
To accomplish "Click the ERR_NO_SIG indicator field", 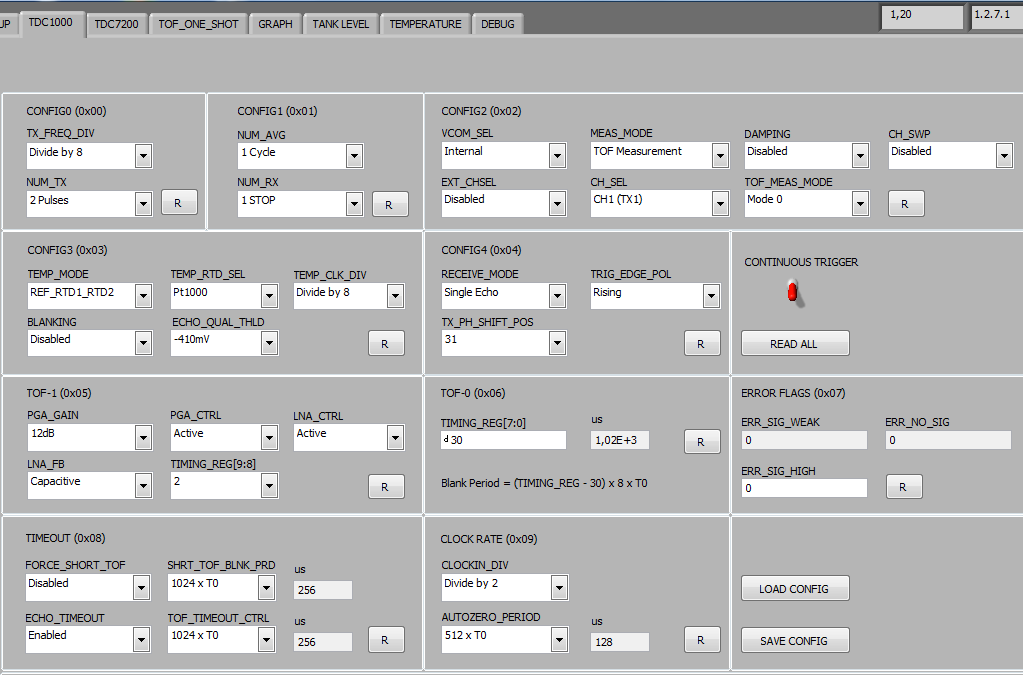I will (x=948, y=440).
